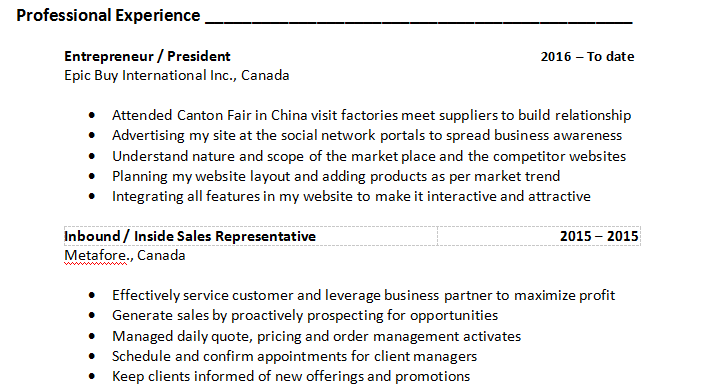Screen dimensions: 702x391
Task: Click the Advertising my site bullet line
Action: coord(367,136)
